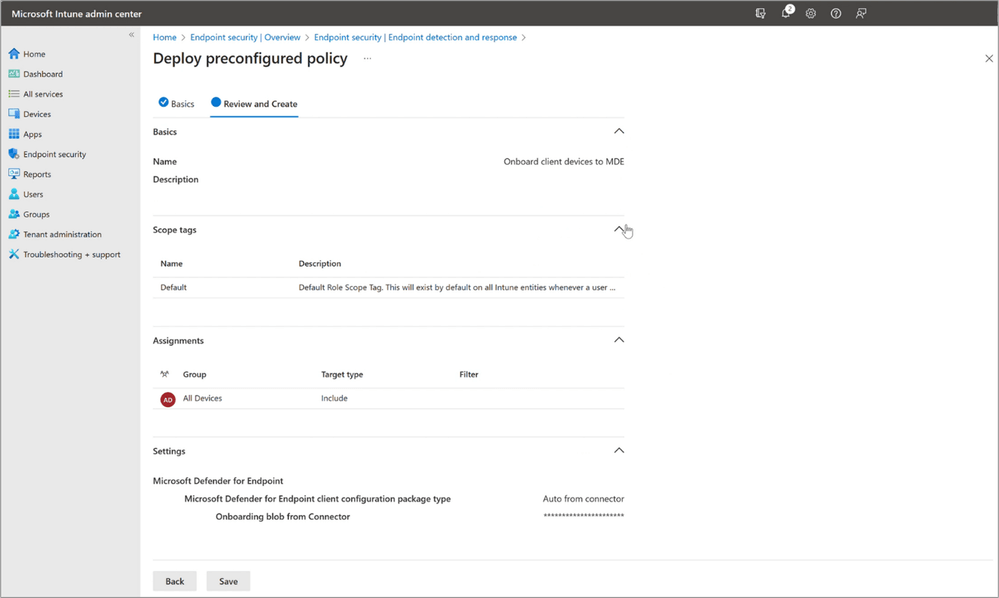Click the Back button
The width and height of the screenshot is (999, 598).
[175, 581]
